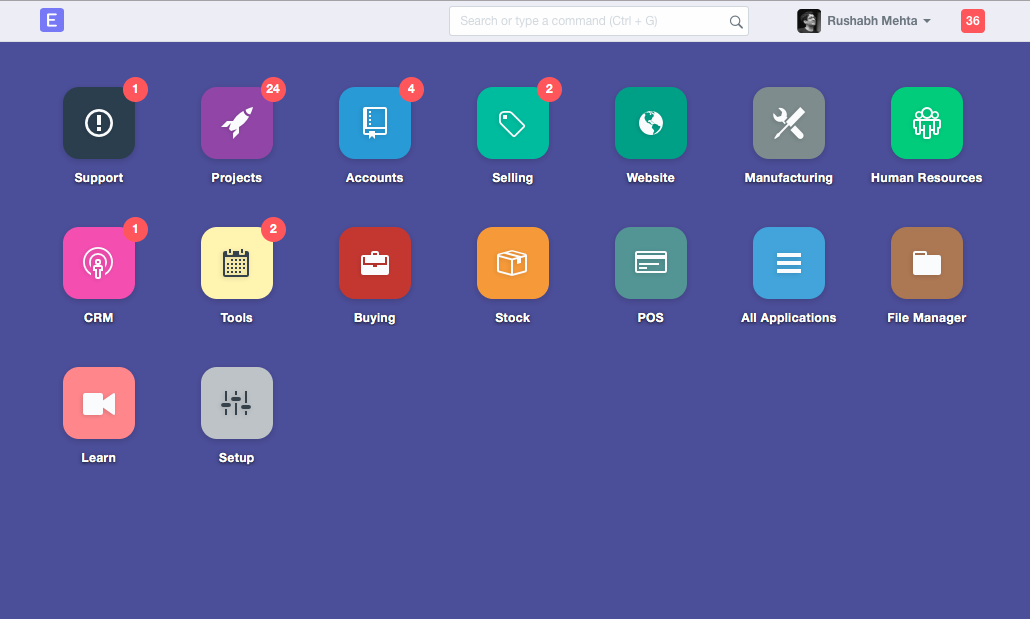Open the Selling tag icon
Screen dimensions: 1030x619
click(x=513, y=123)
